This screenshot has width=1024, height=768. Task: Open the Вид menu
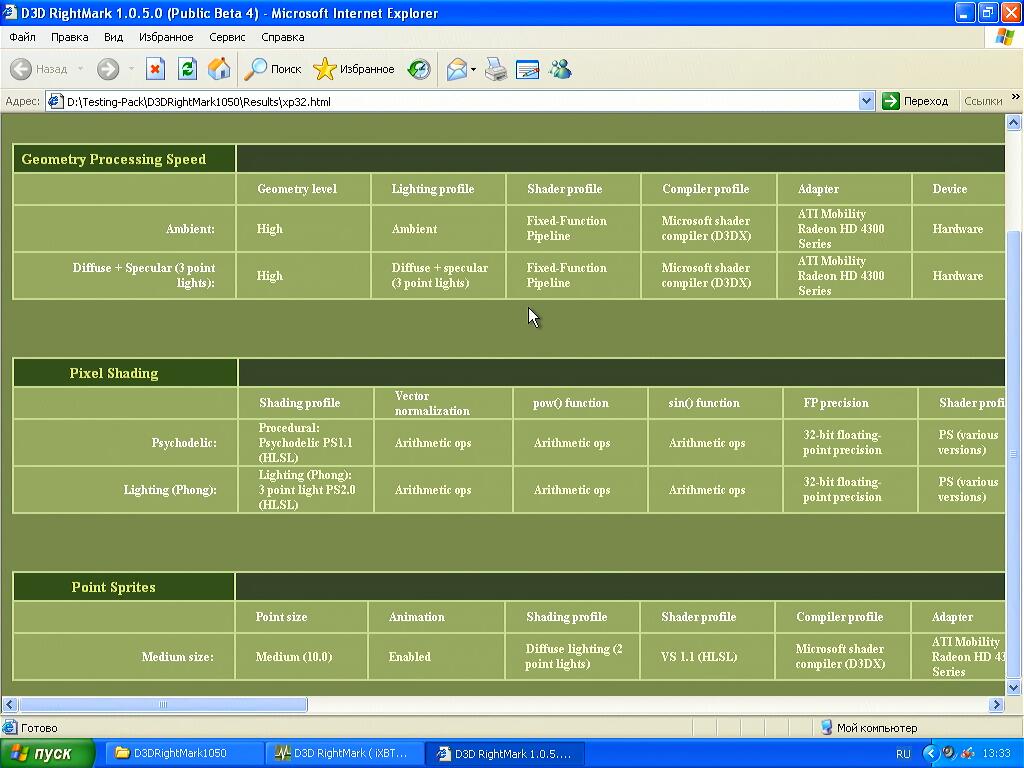point(113,37)
